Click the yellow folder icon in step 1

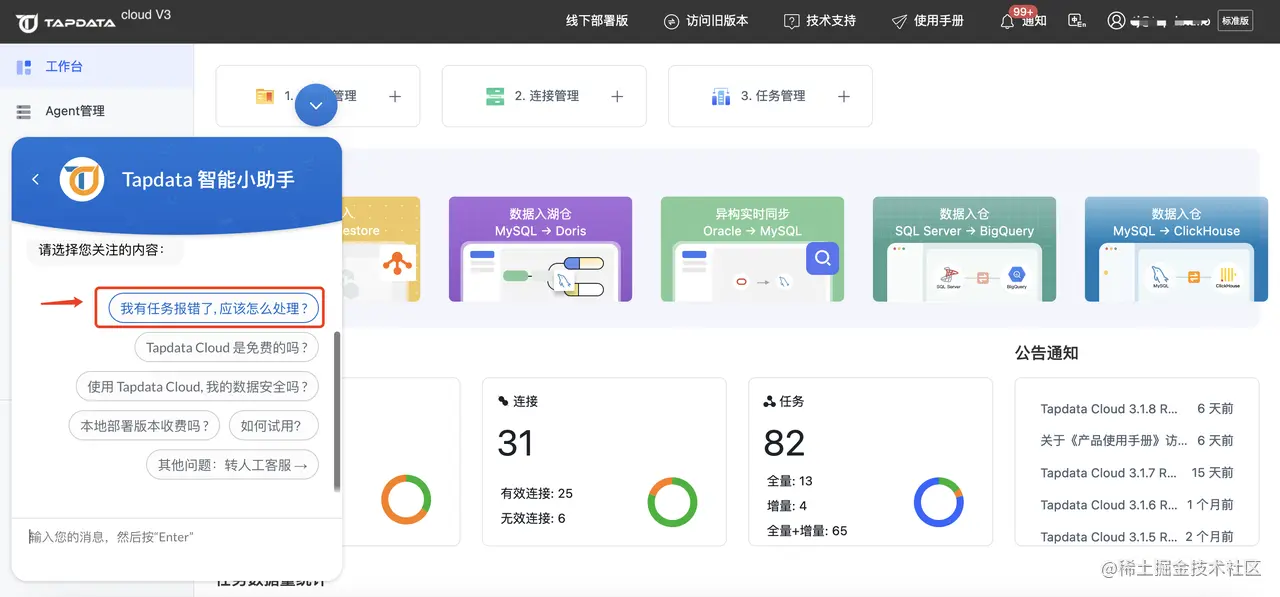pyautogui.click(x=265, y=96)
